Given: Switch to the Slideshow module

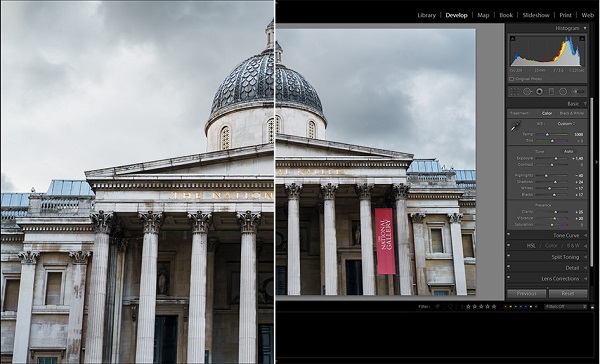Looking at the screenshot, I should coord(536,15).
